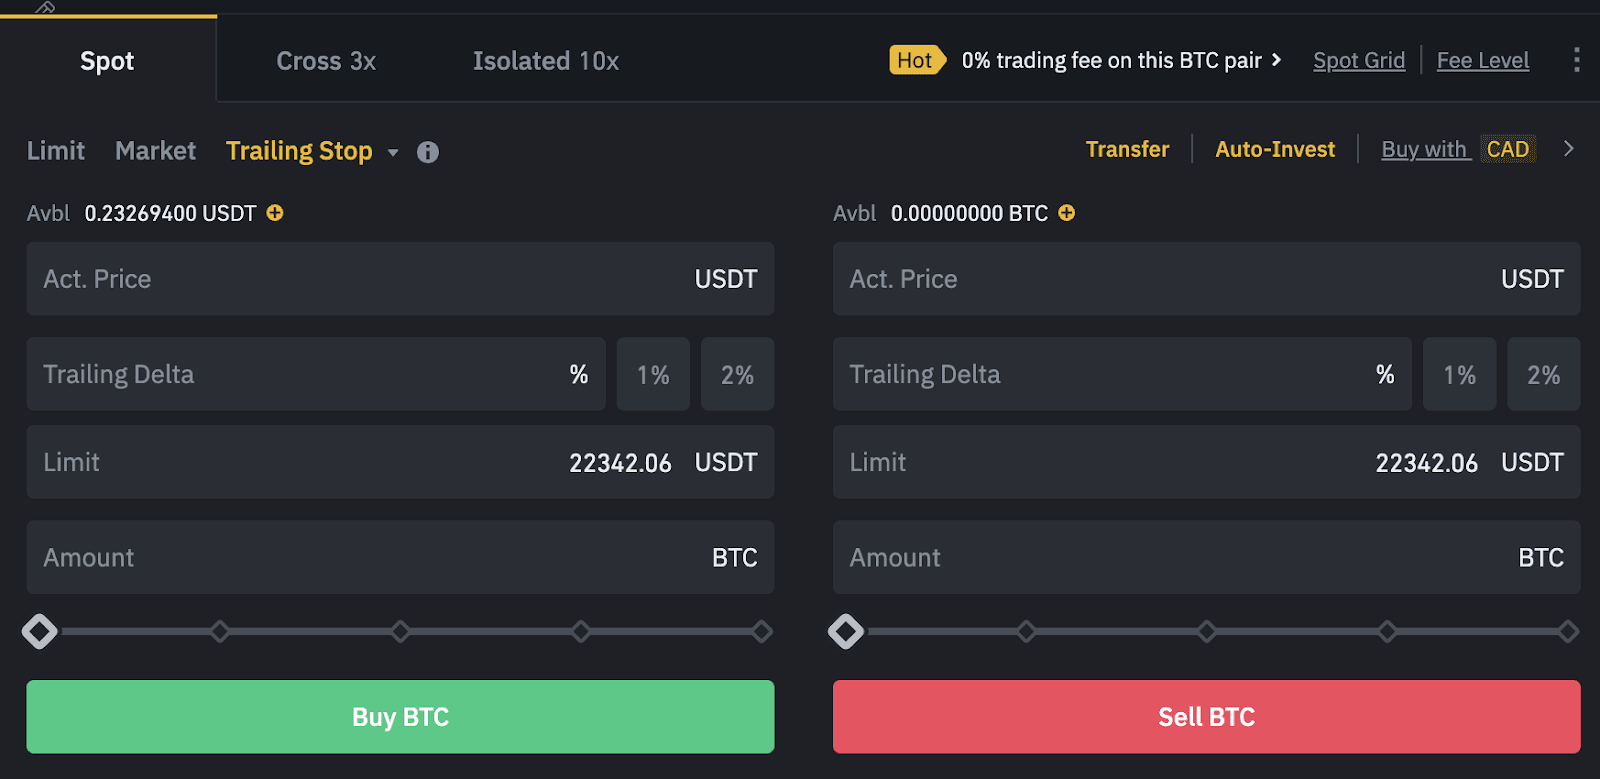The image size is (1600, 779).
Task: Open the Spot Grid link
Action: coord(1359,61)
